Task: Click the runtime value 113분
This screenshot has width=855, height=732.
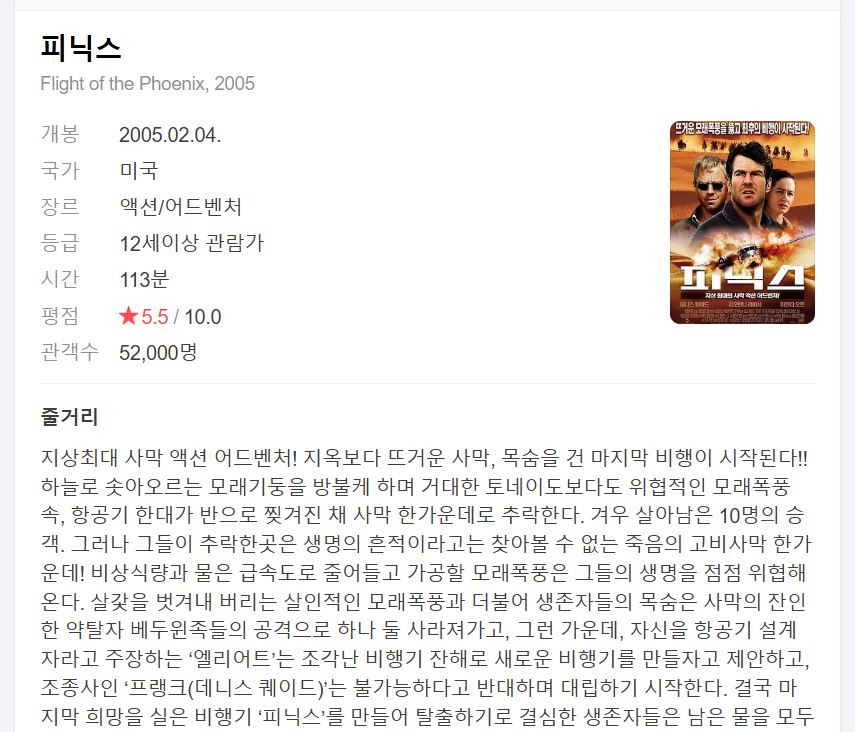Action: point(144,279)
